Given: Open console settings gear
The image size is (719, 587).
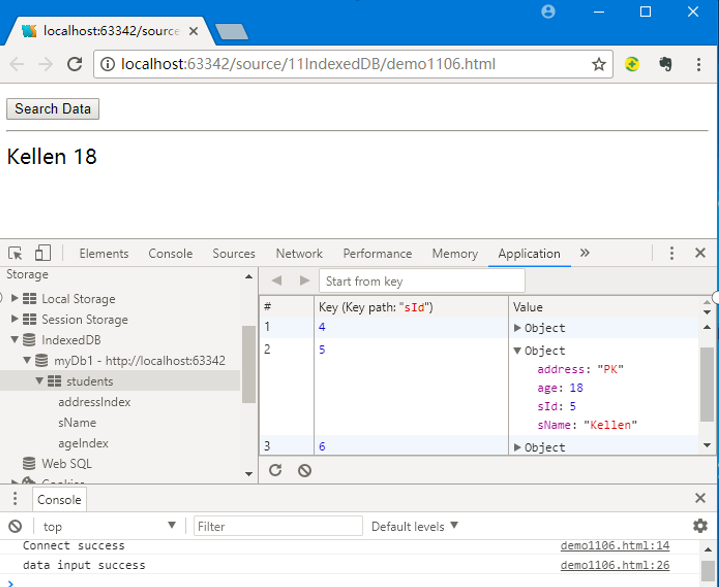Looking at the screenshot, I should pos(700,526).
